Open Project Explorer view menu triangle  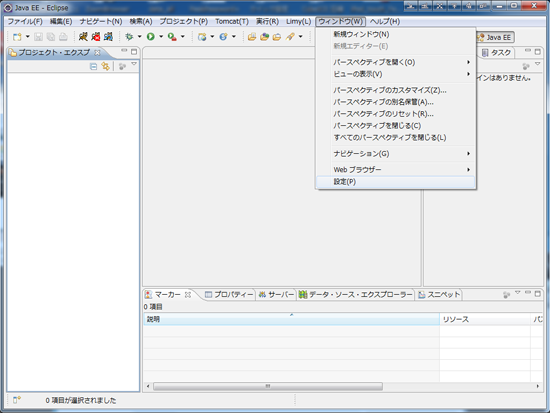[x=134, y=64]
